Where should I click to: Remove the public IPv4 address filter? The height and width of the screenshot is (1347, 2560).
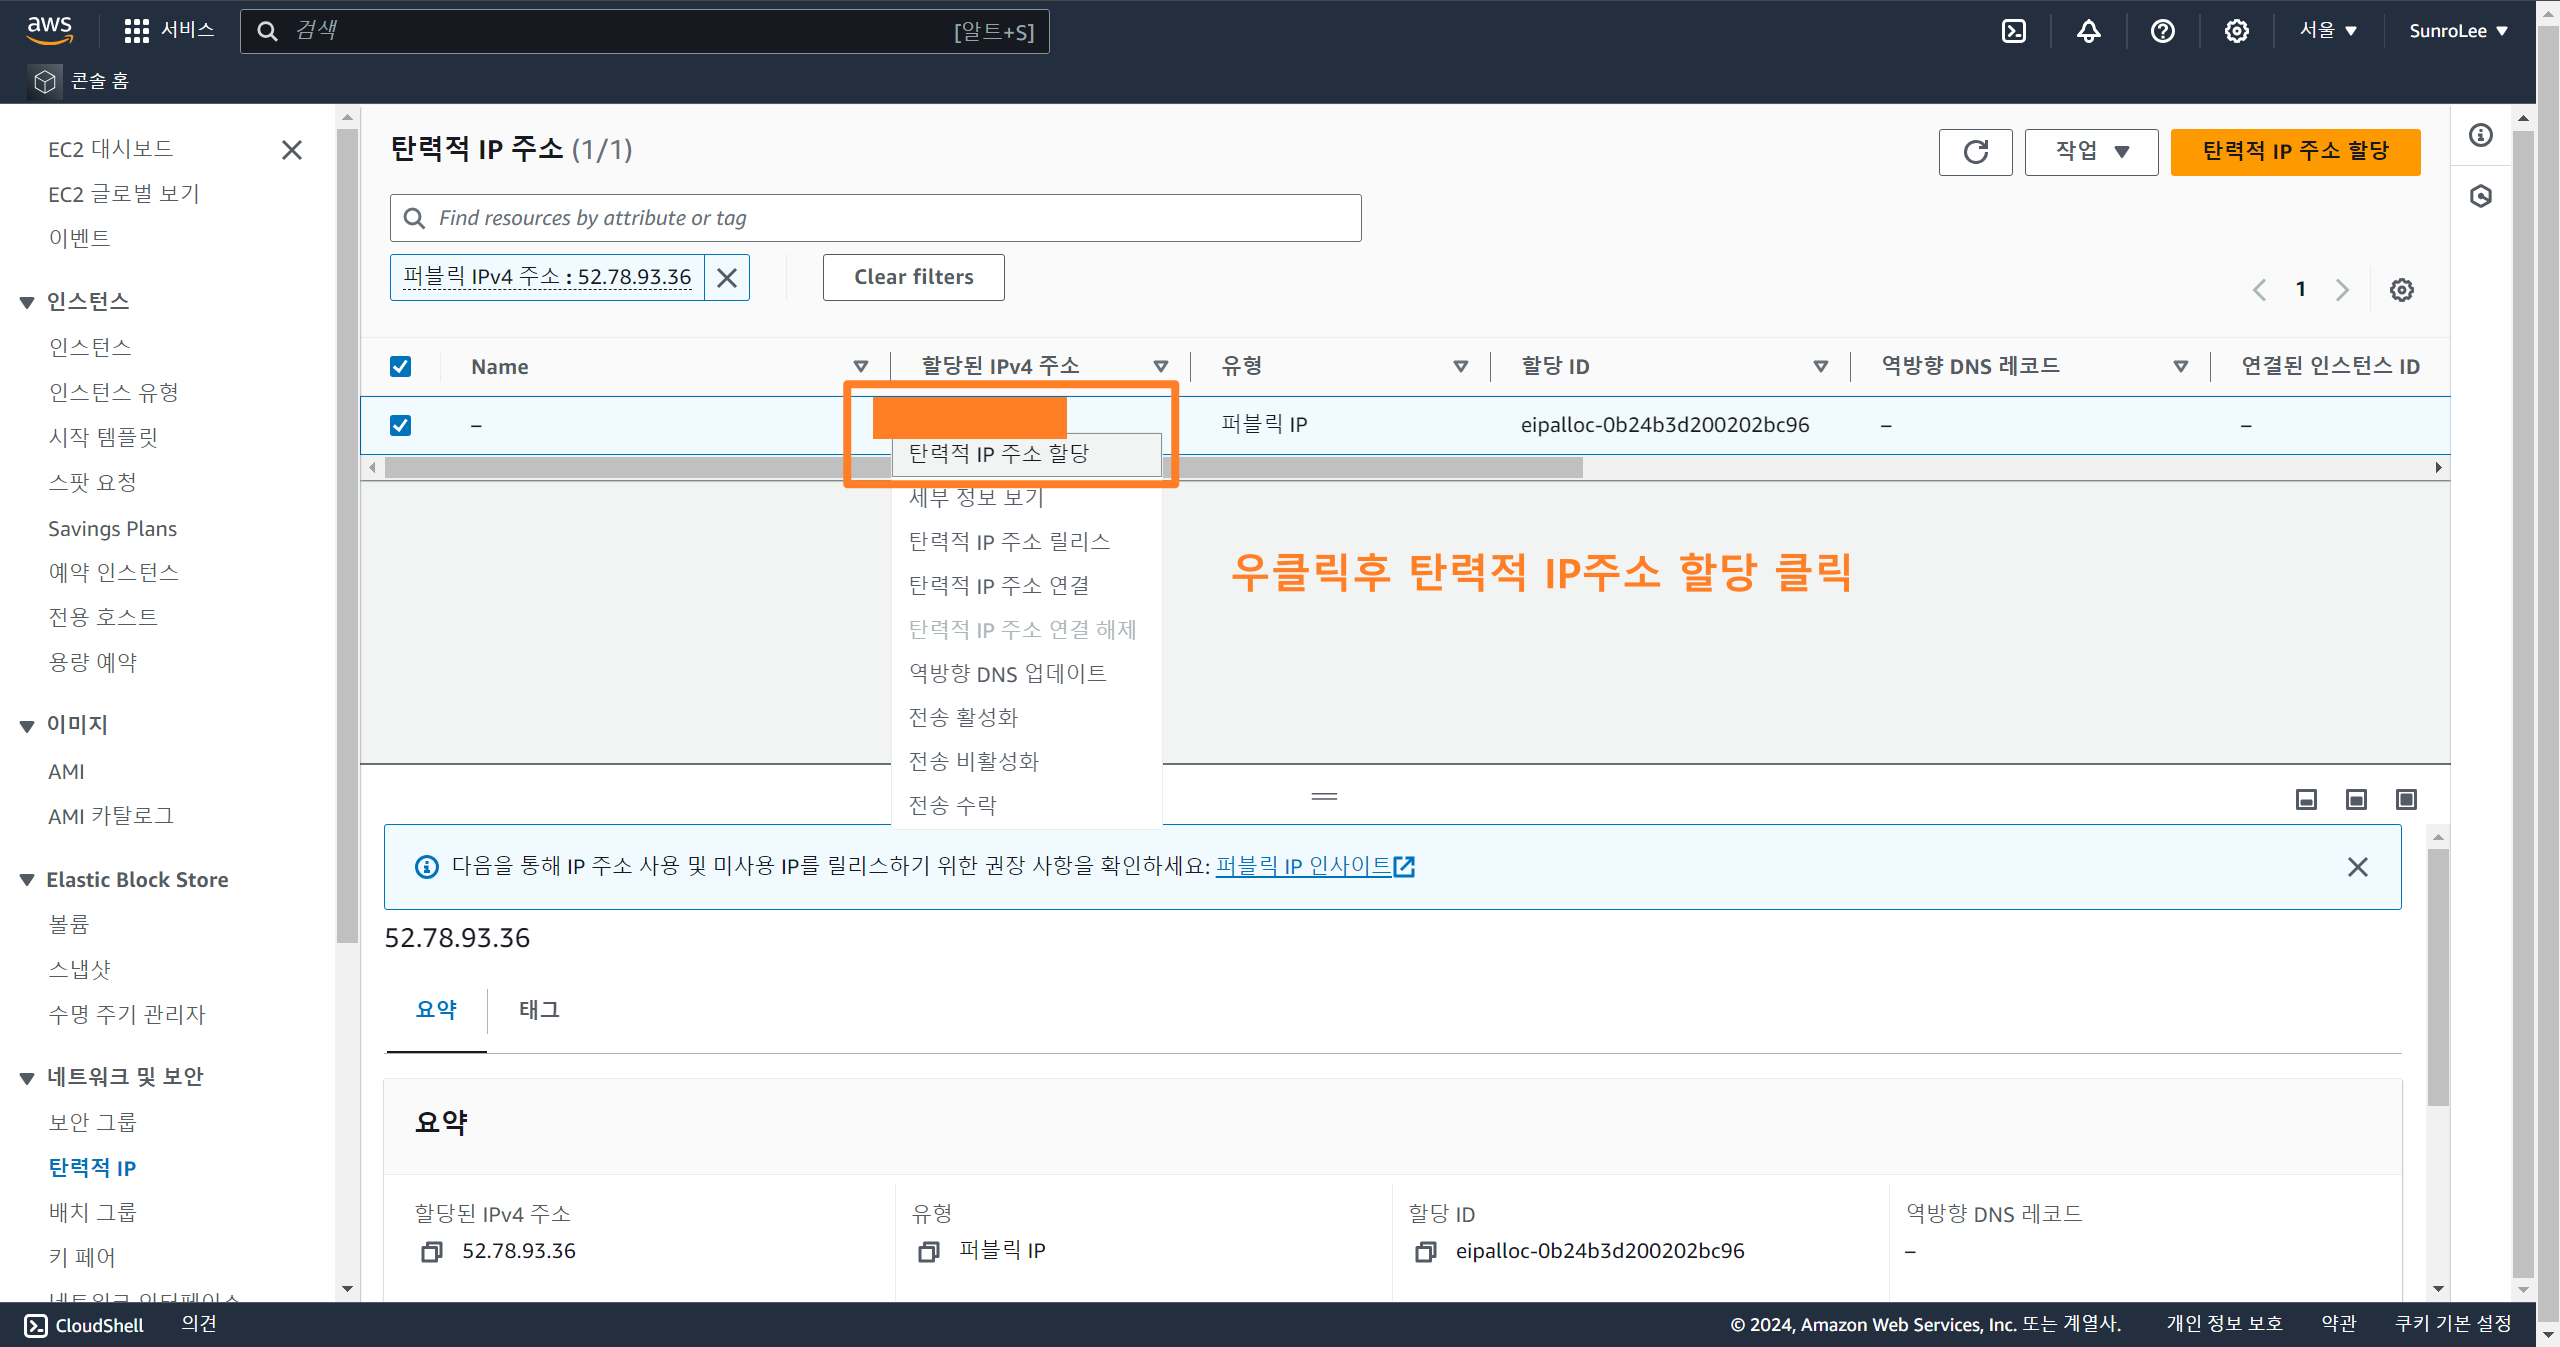coord(727,277)
